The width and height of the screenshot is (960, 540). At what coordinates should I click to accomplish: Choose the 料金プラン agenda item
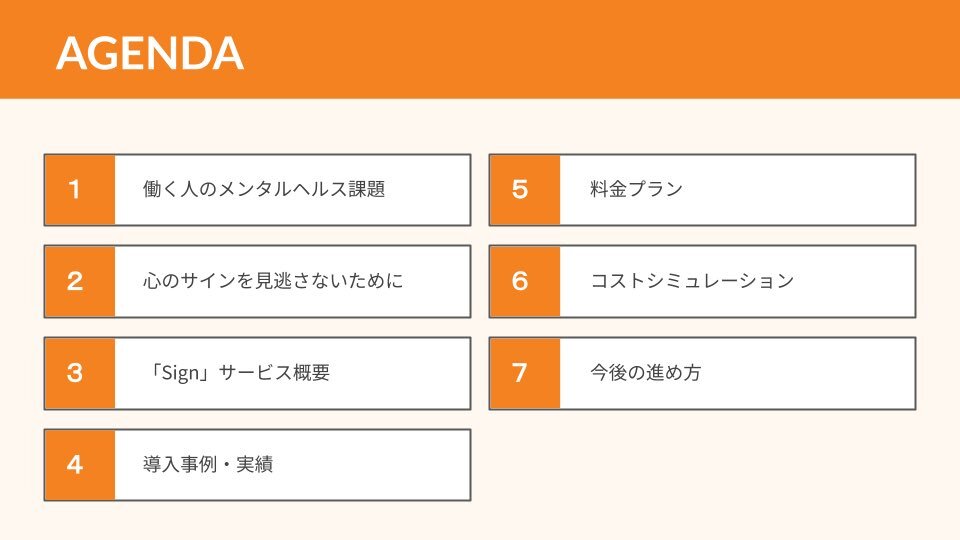pos(636,189)
